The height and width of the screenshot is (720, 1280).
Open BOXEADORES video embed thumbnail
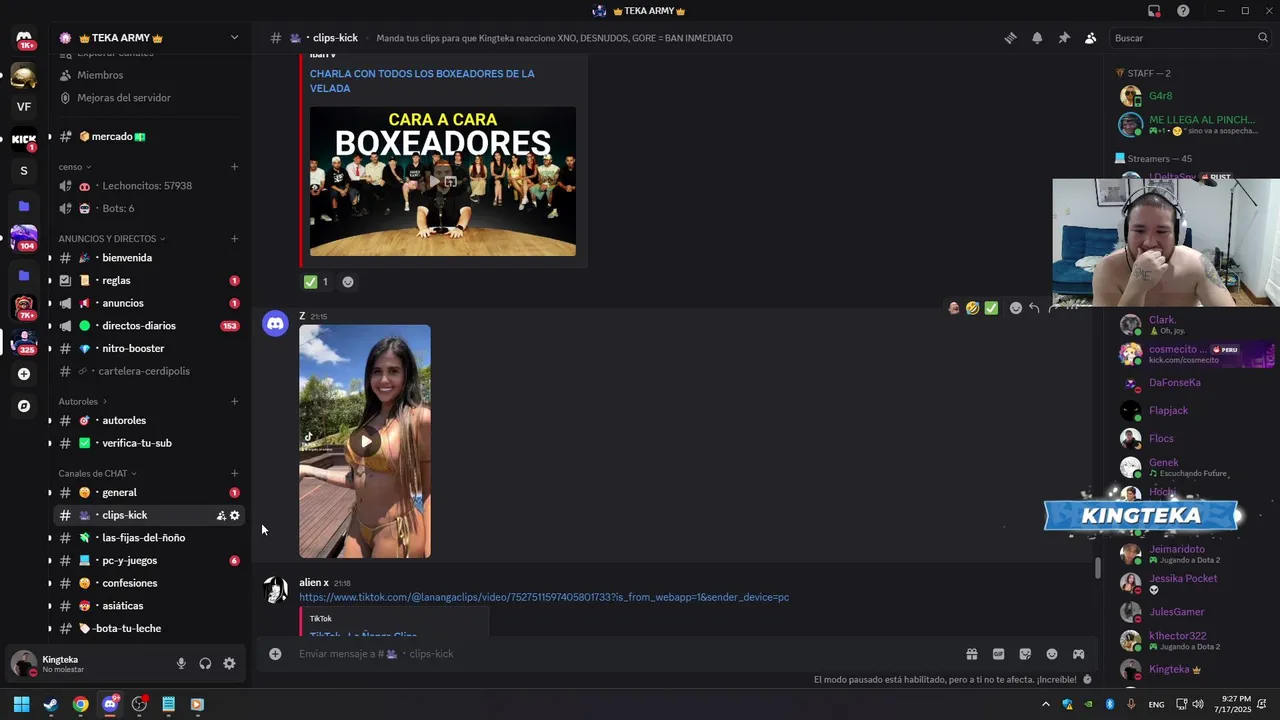443,181
